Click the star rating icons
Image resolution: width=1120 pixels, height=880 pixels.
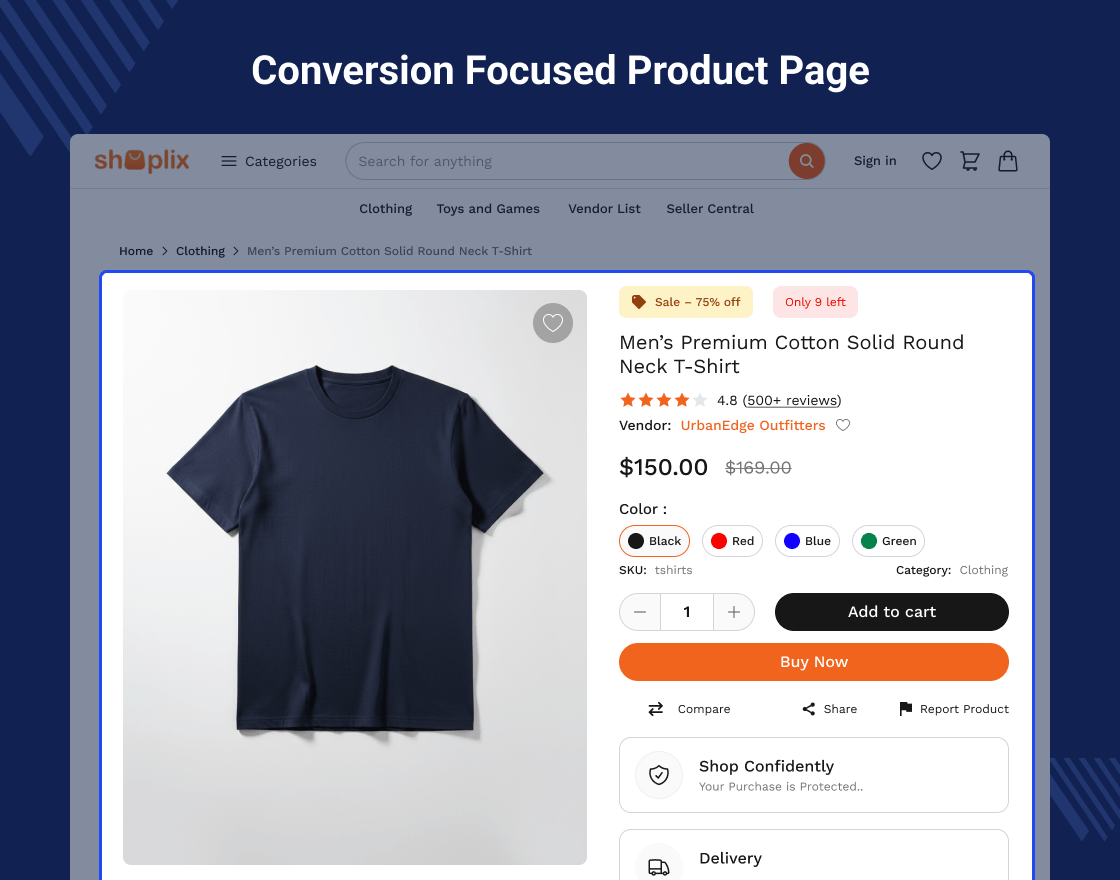click(664, 400)
